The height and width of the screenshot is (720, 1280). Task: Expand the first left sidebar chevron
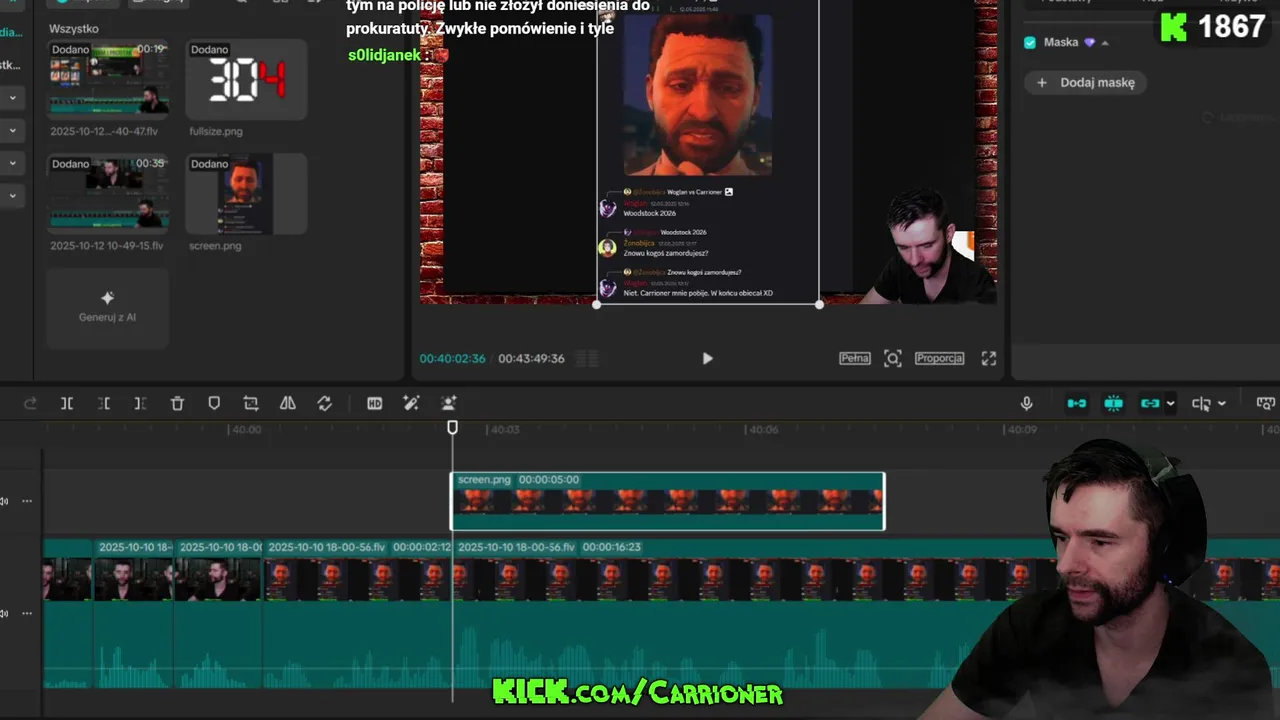(x=12, y=98)
